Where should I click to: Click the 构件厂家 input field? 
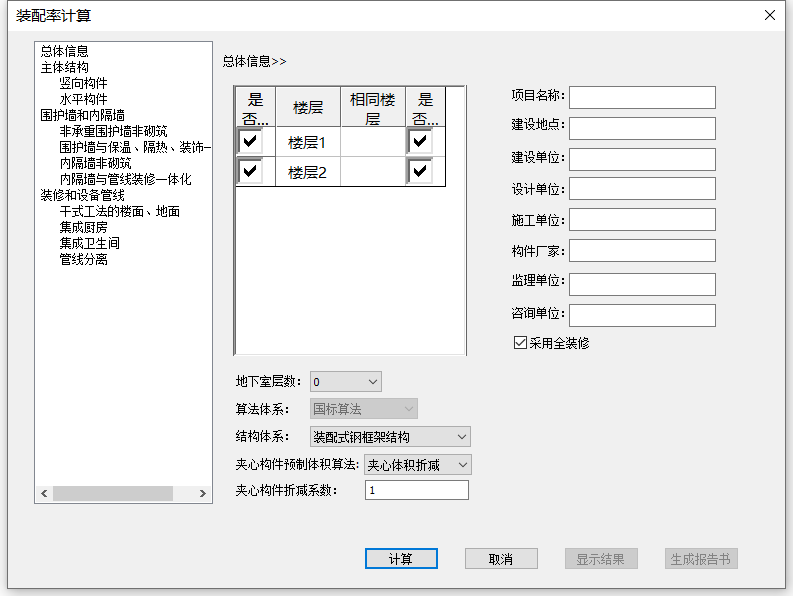[642, 250]
